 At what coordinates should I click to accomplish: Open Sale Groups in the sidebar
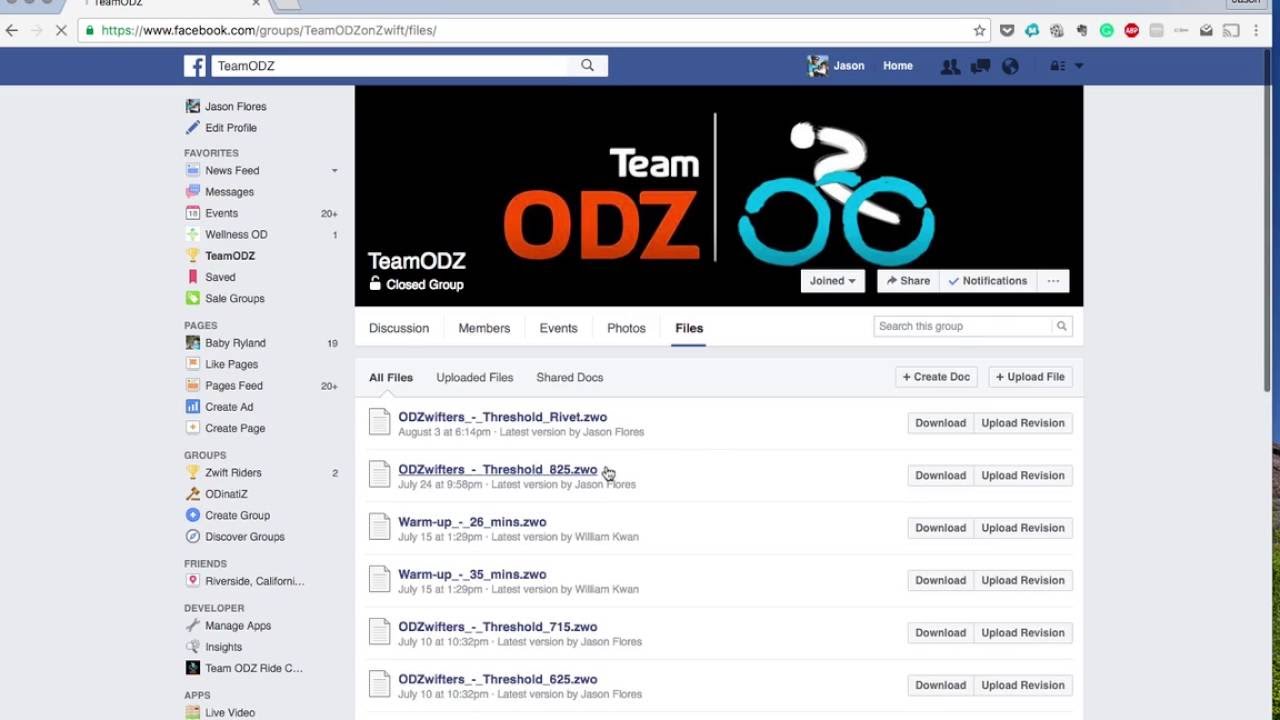click(x=225, y=298)
